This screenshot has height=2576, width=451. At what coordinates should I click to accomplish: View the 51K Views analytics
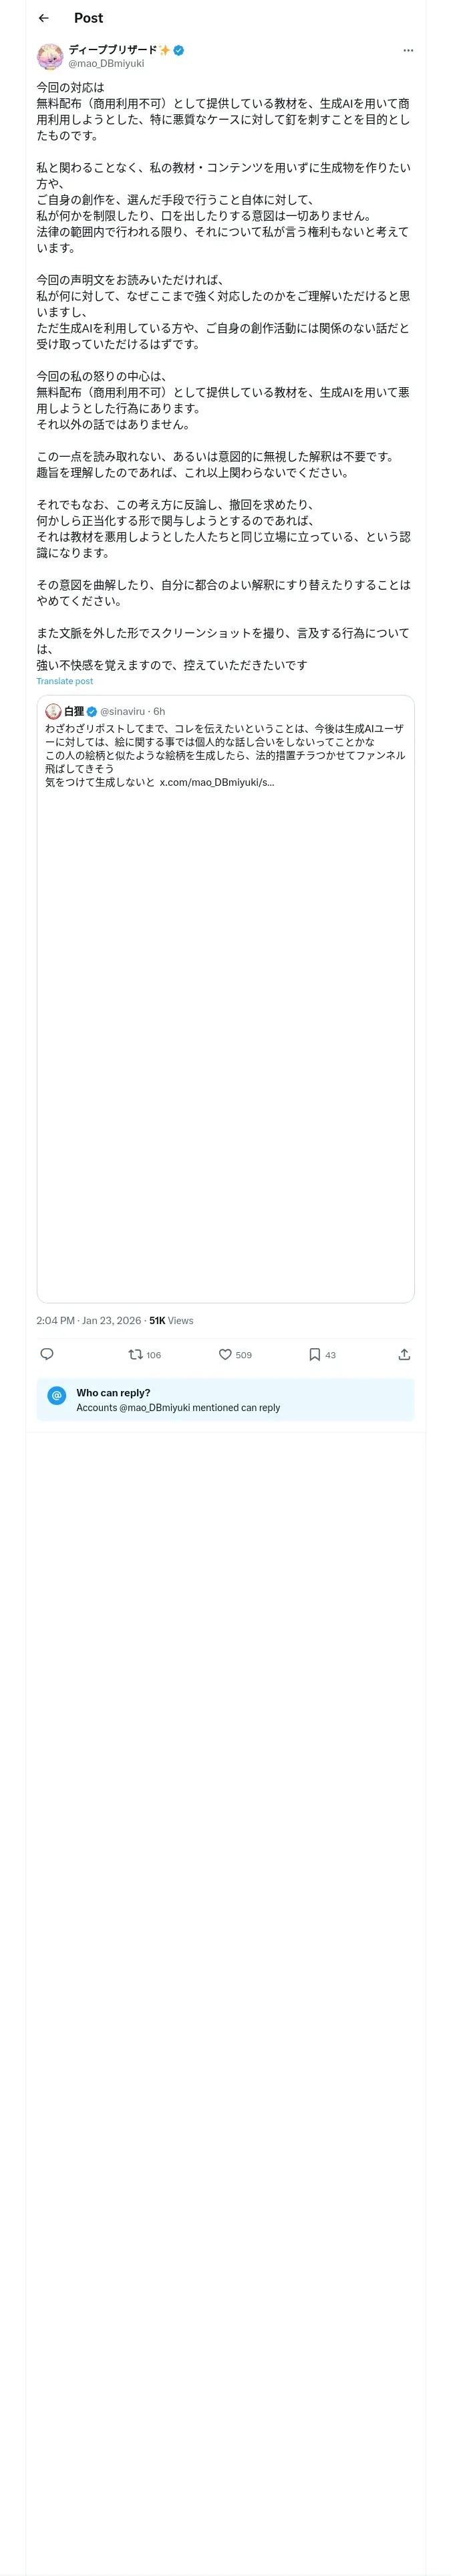click(171, 1320)
